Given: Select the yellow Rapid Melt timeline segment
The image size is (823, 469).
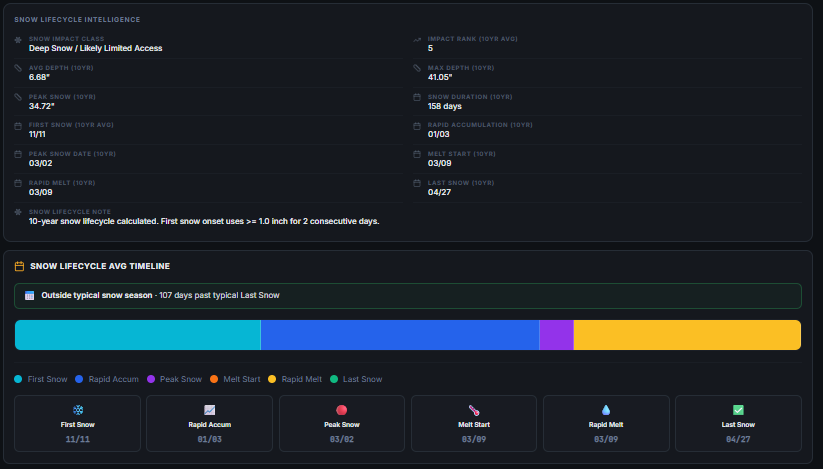Looking at the screenshot, I should (x=687, y=335).
